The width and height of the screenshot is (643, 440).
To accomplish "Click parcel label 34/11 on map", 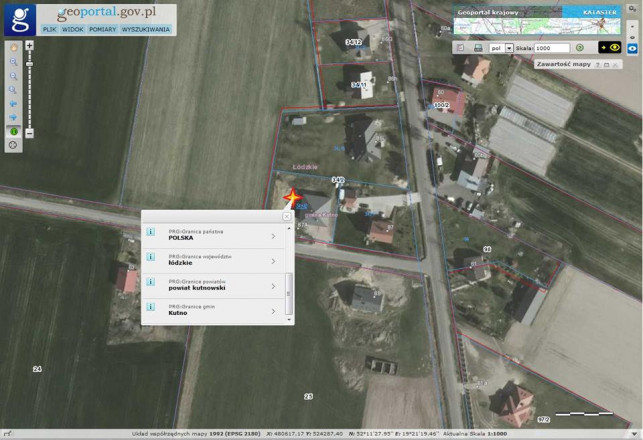I will coord(359,85).
